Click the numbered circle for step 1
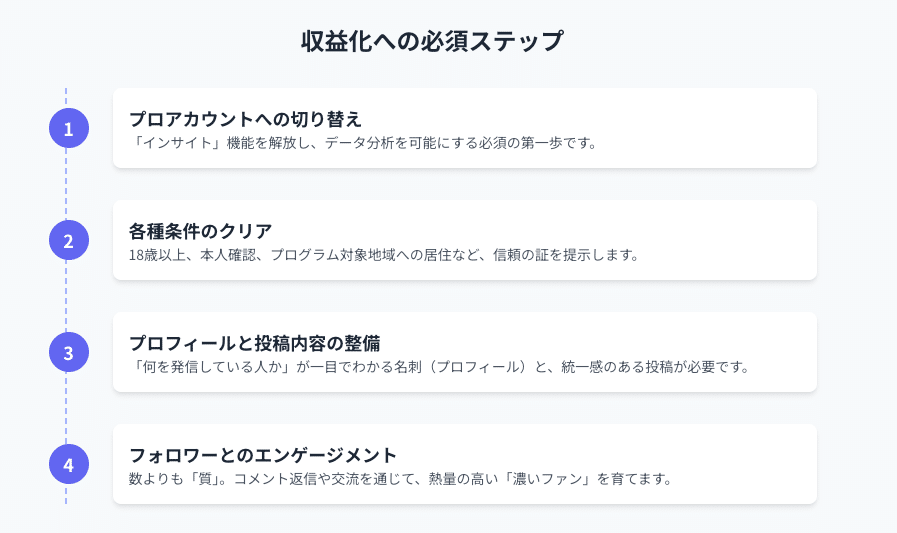Screen dimensions: 897x533 (68, 128)
